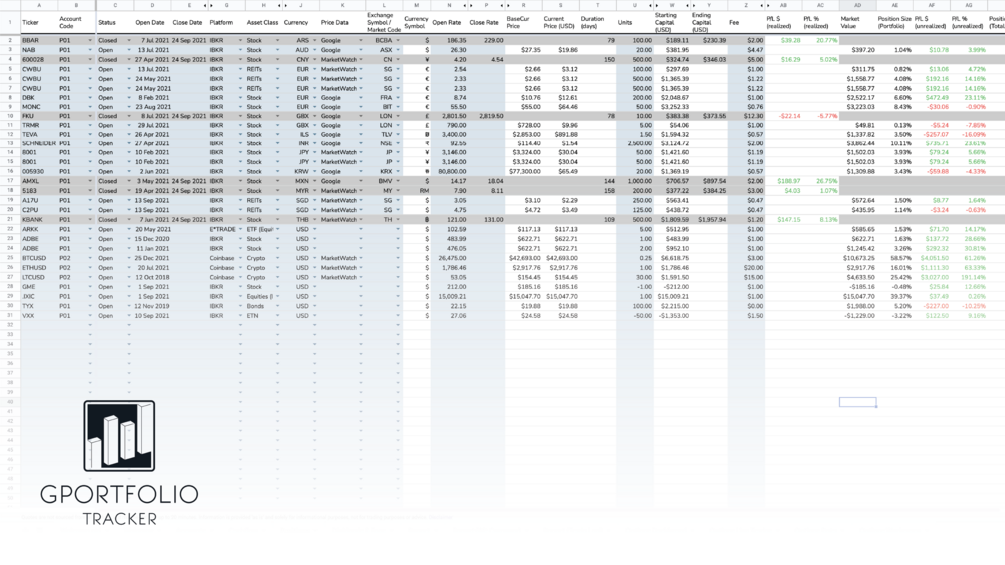1005x565 pixels.
Task: Open Status dropdown in ARKK row
Action: (x=129, y=229)
